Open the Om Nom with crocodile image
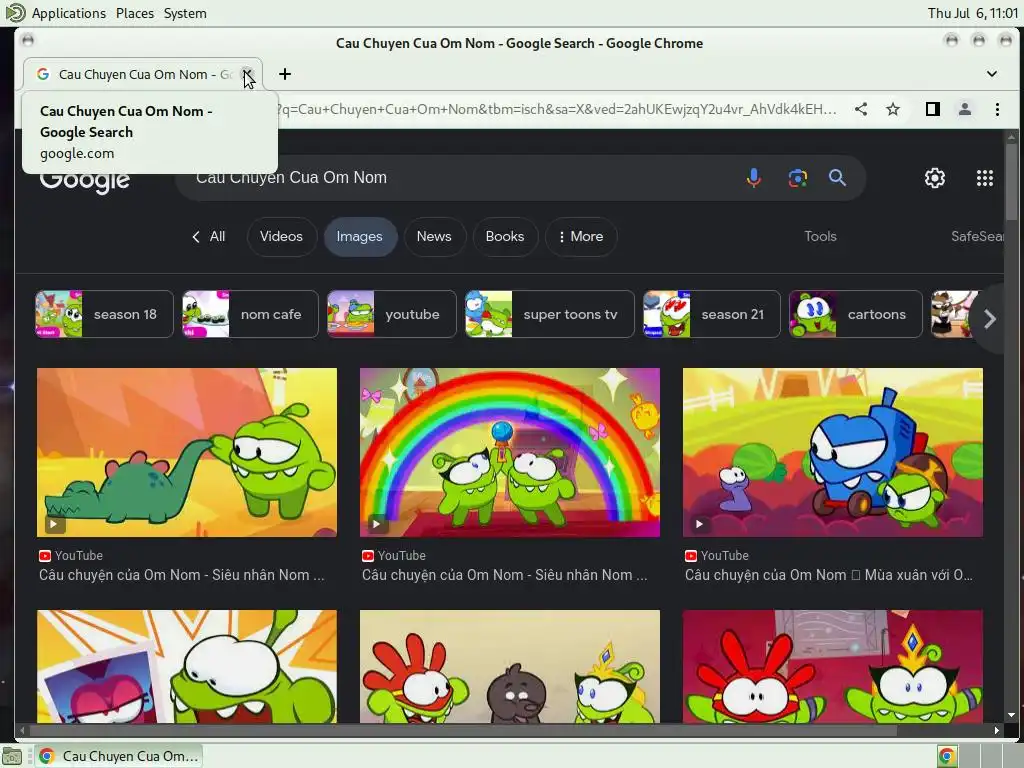Screen dimensions: 1024x768 click(187, 452)
